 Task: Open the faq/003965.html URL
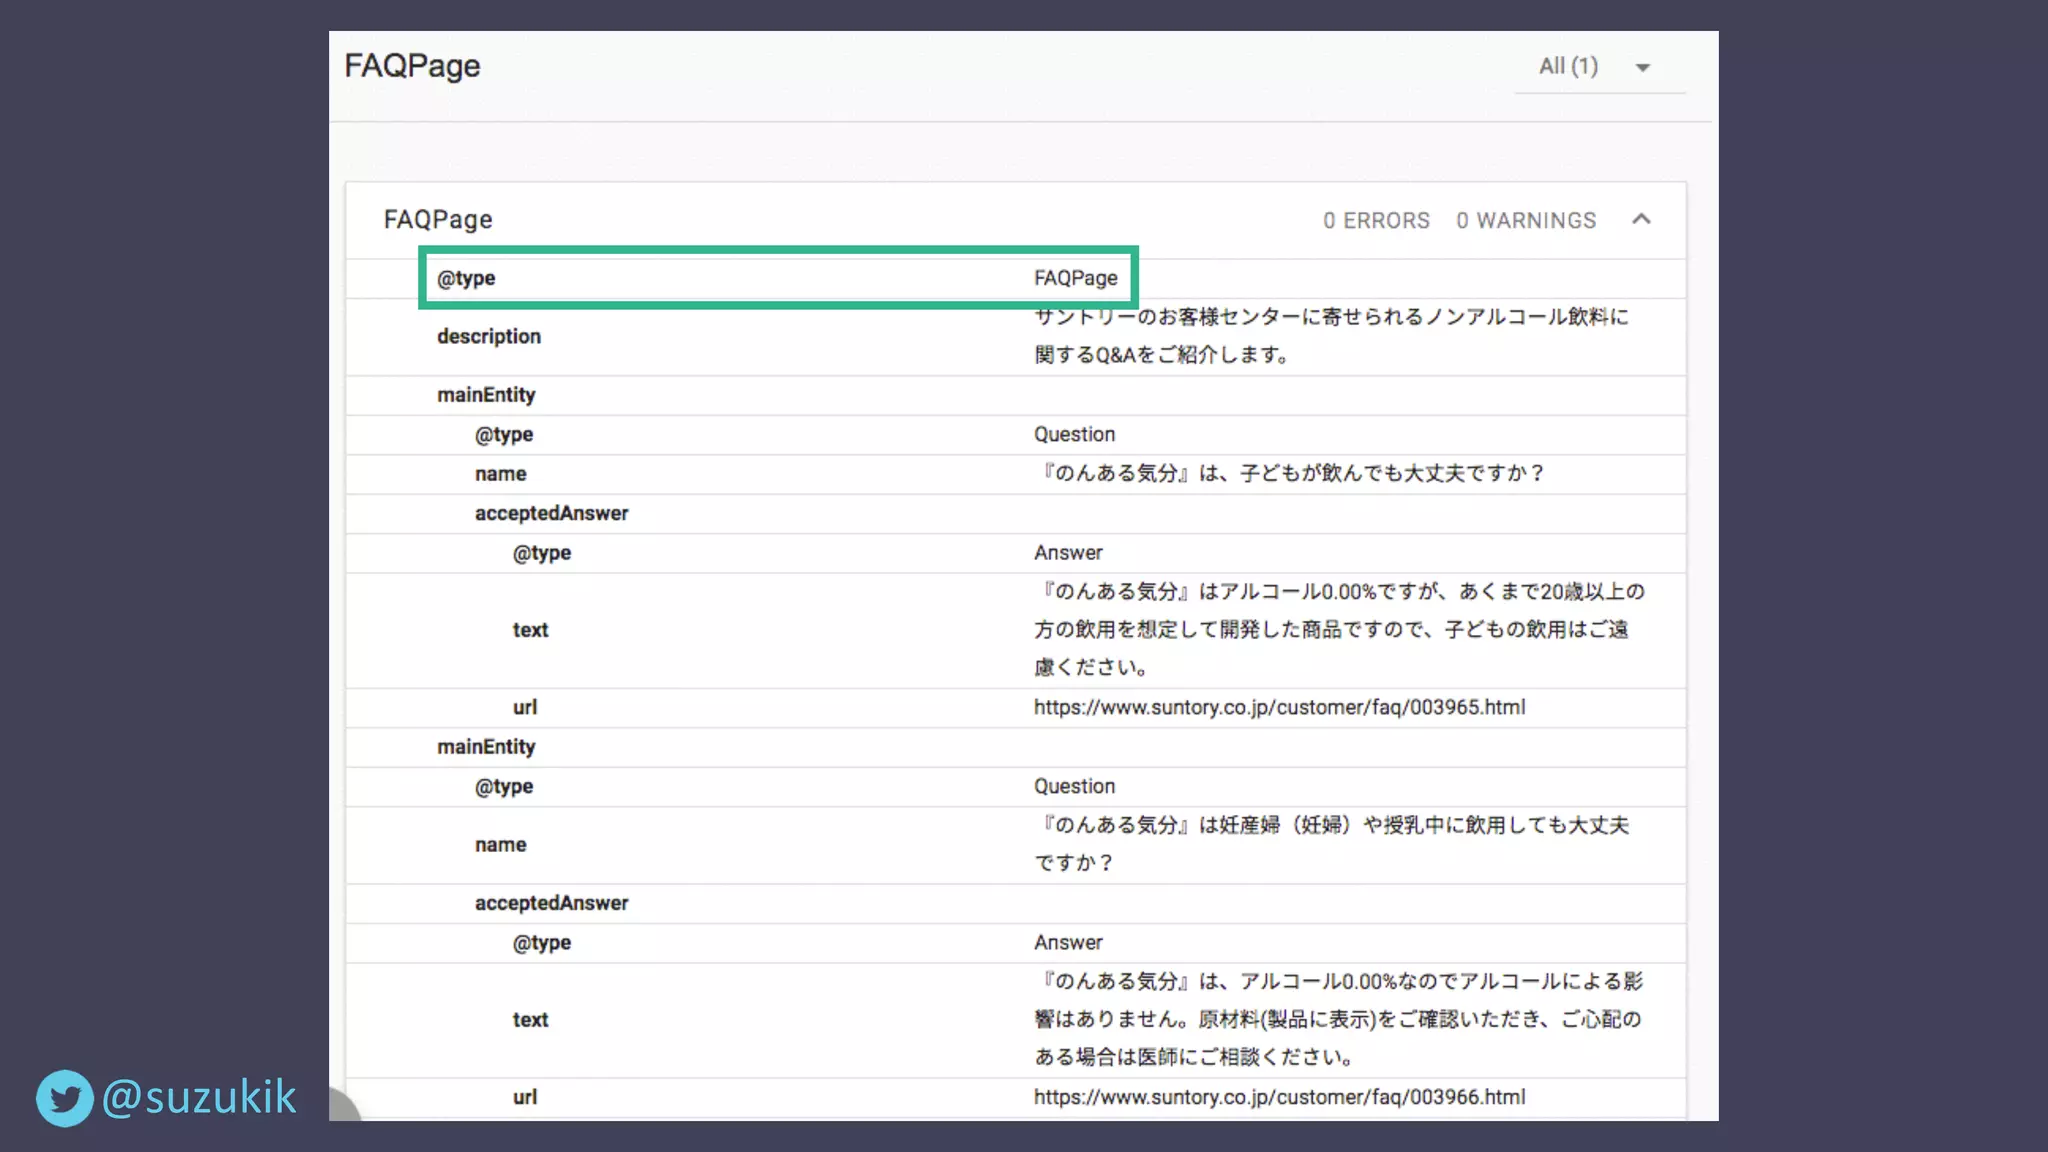(x=1279, y=707)
